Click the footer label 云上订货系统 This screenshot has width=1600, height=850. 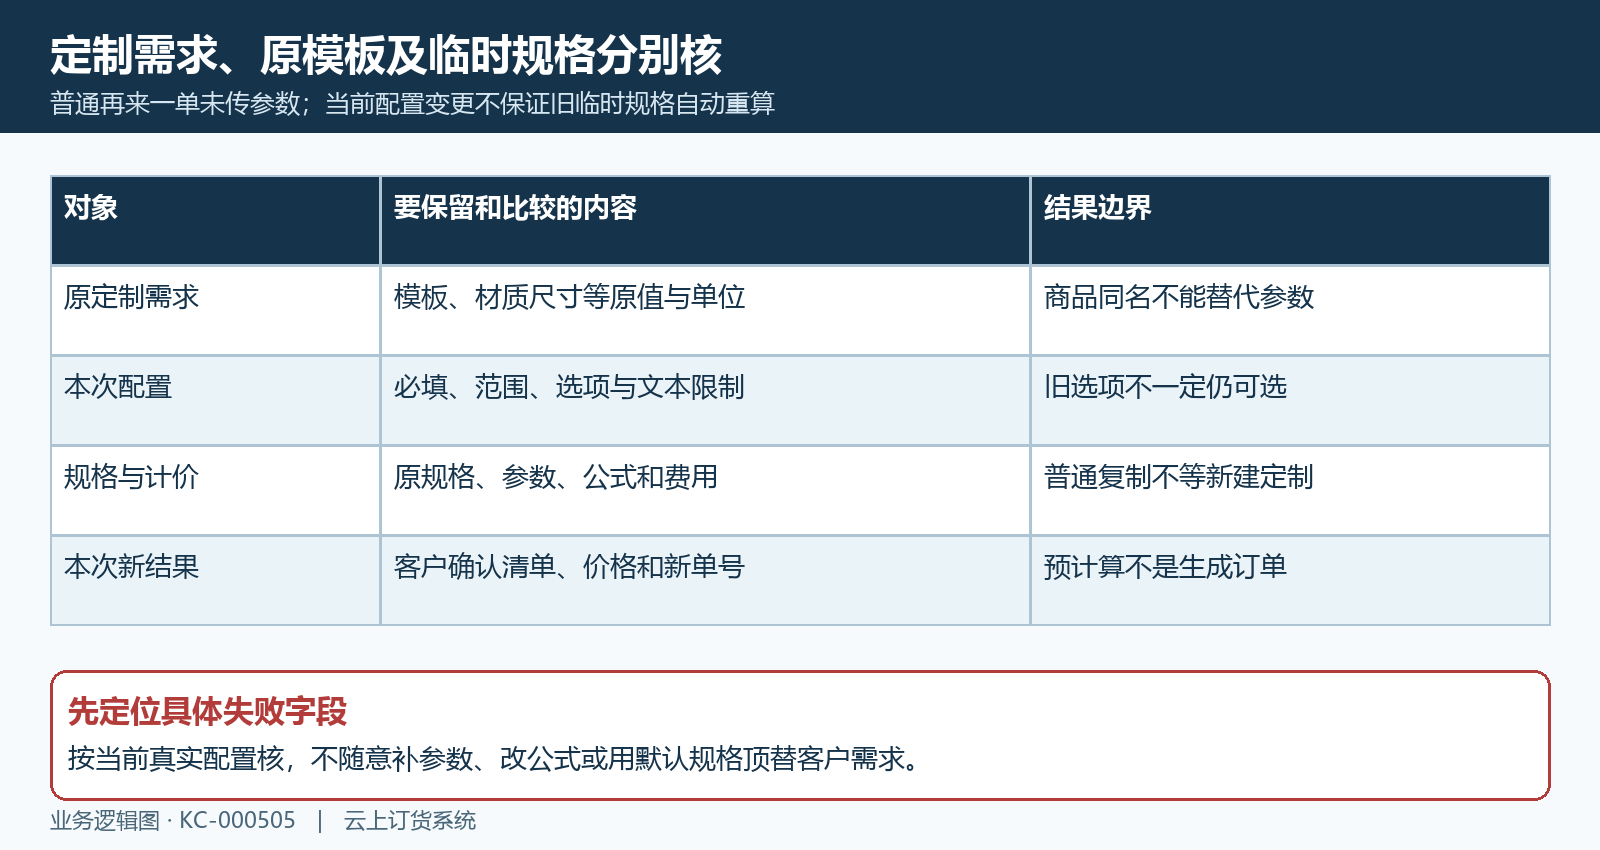point(410,821)
